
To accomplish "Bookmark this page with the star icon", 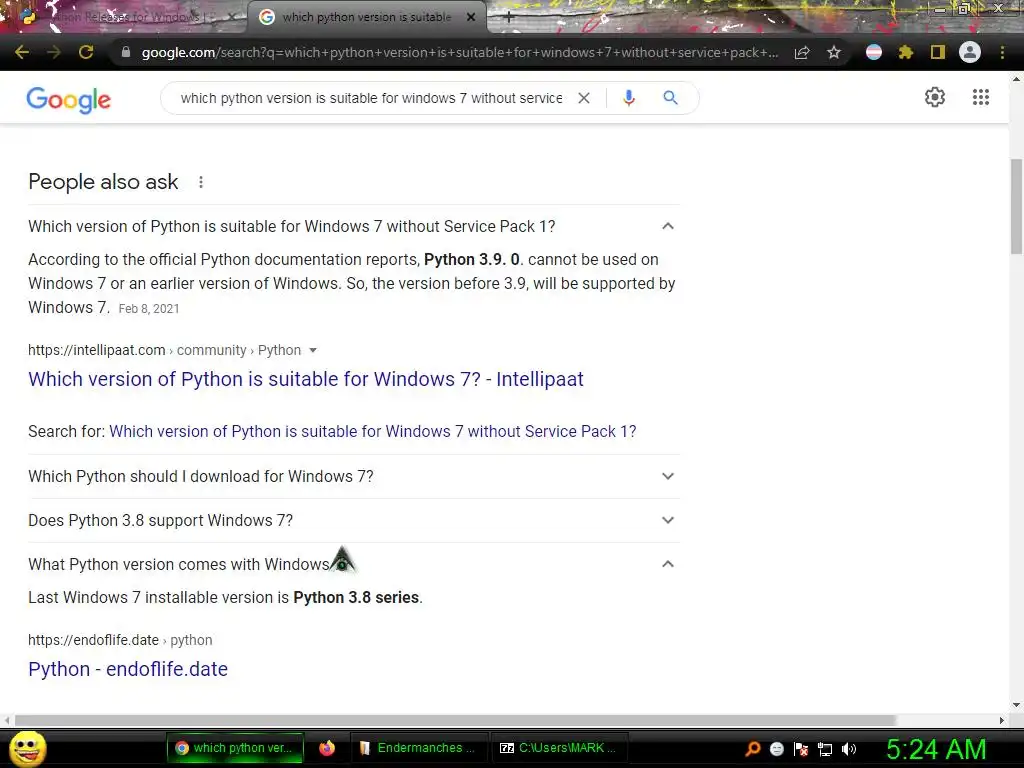I will (834, 52).
